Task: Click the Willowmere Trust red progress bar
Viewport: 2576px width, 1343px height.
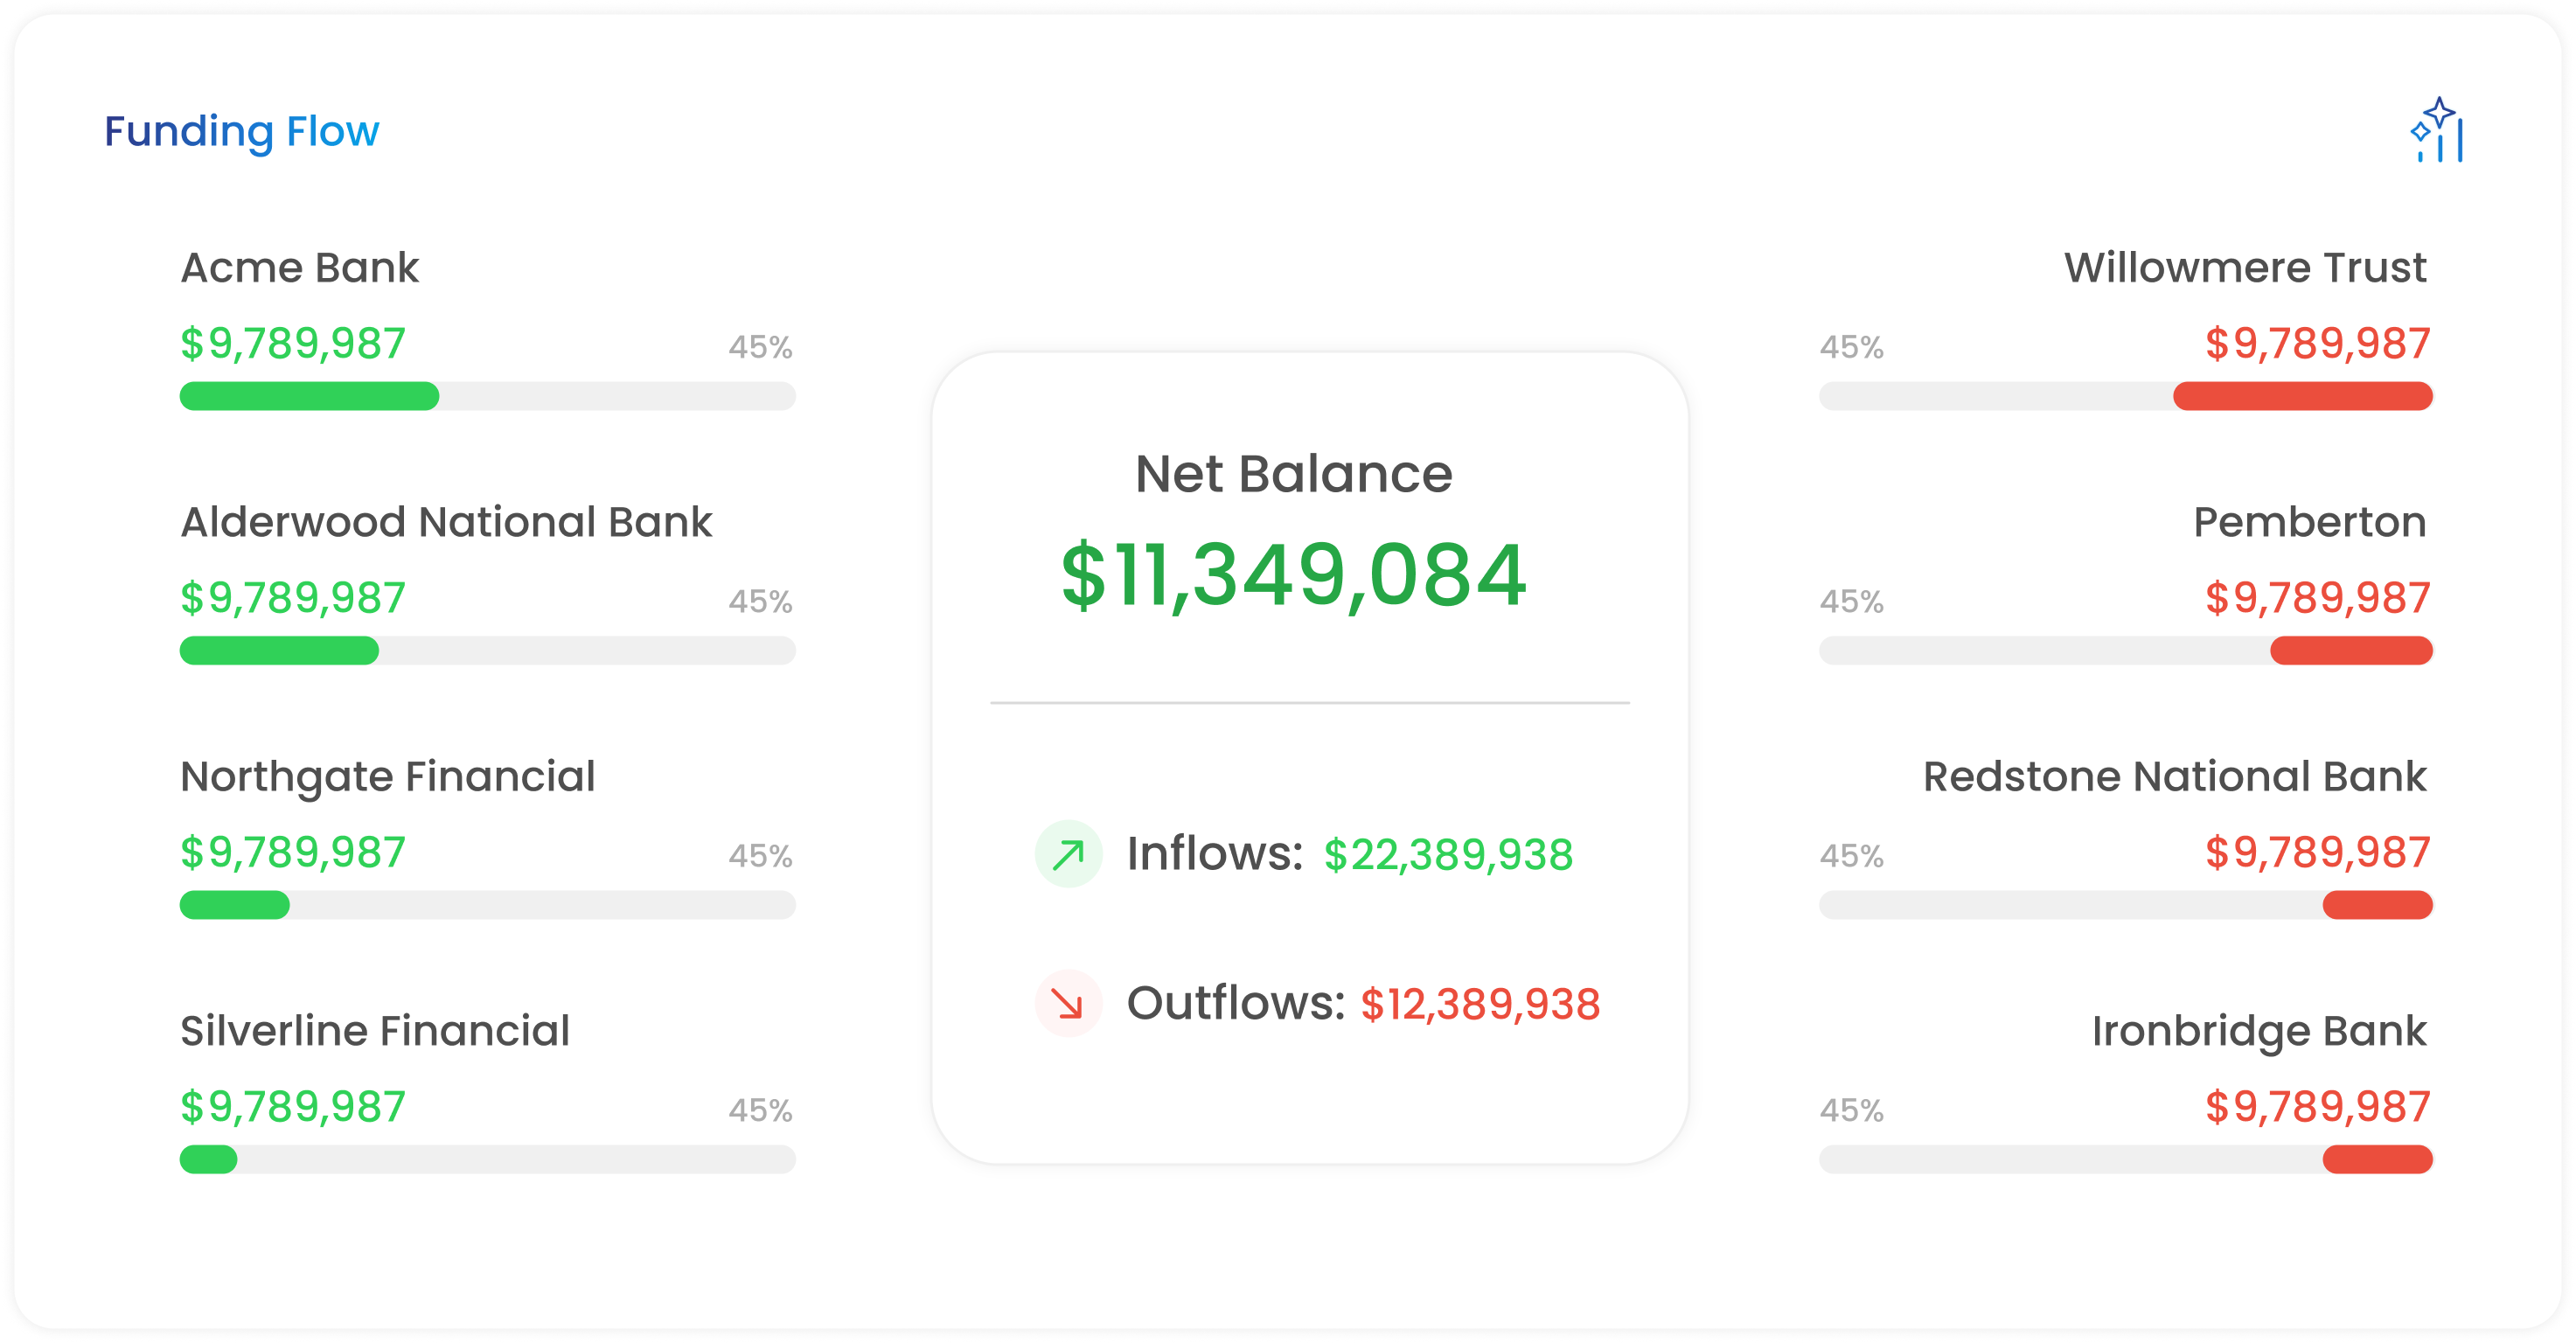Action: tap(2303, 396)
